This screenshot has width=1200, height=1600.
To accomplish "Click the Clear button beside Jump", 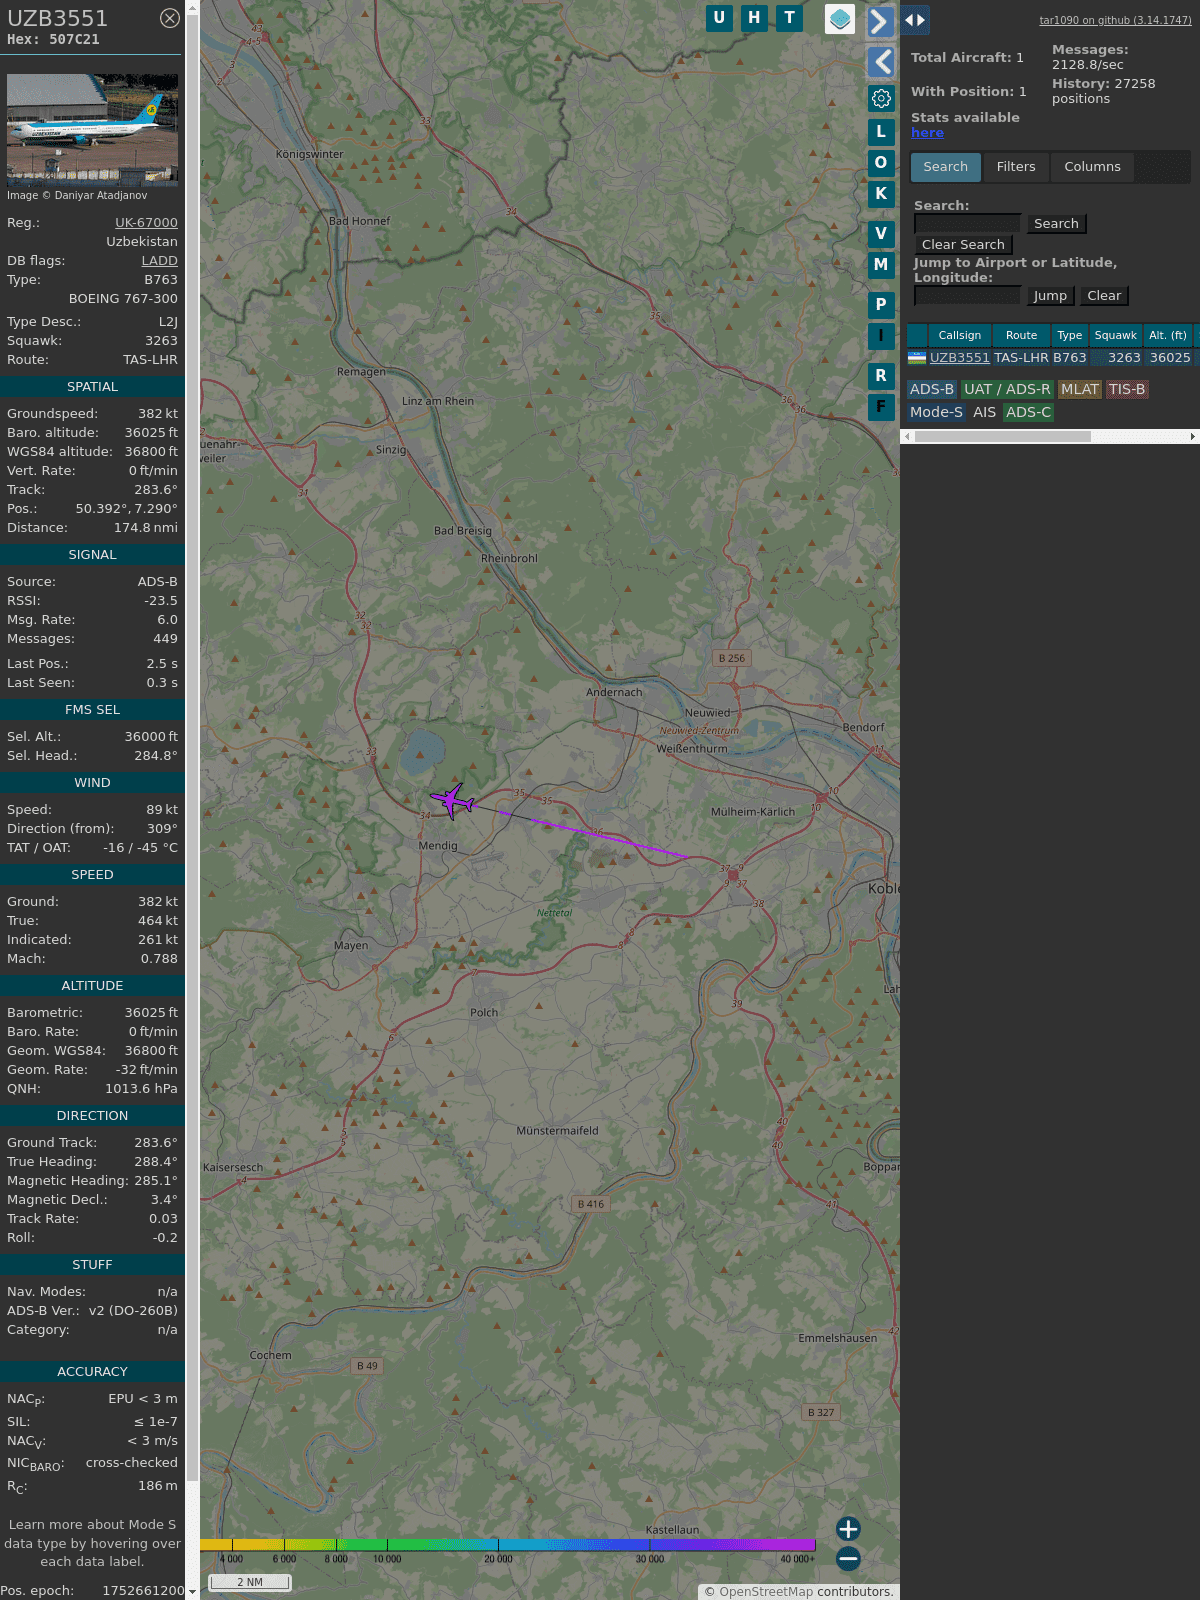I will point(1104,296).
